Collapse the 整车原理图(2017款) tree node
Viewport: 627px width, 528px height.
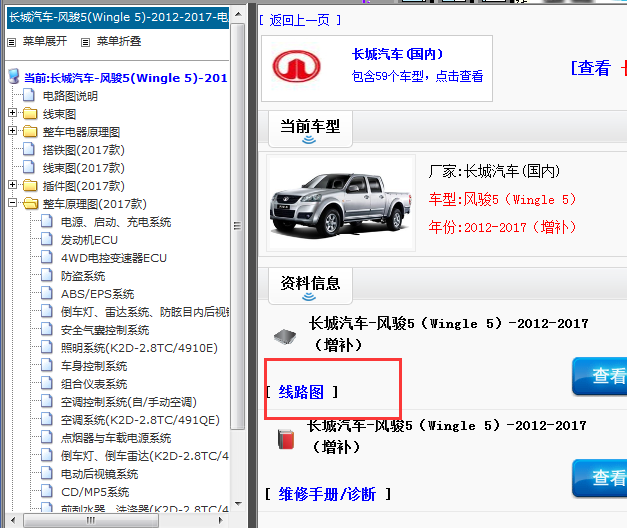(x=12, y=202)
